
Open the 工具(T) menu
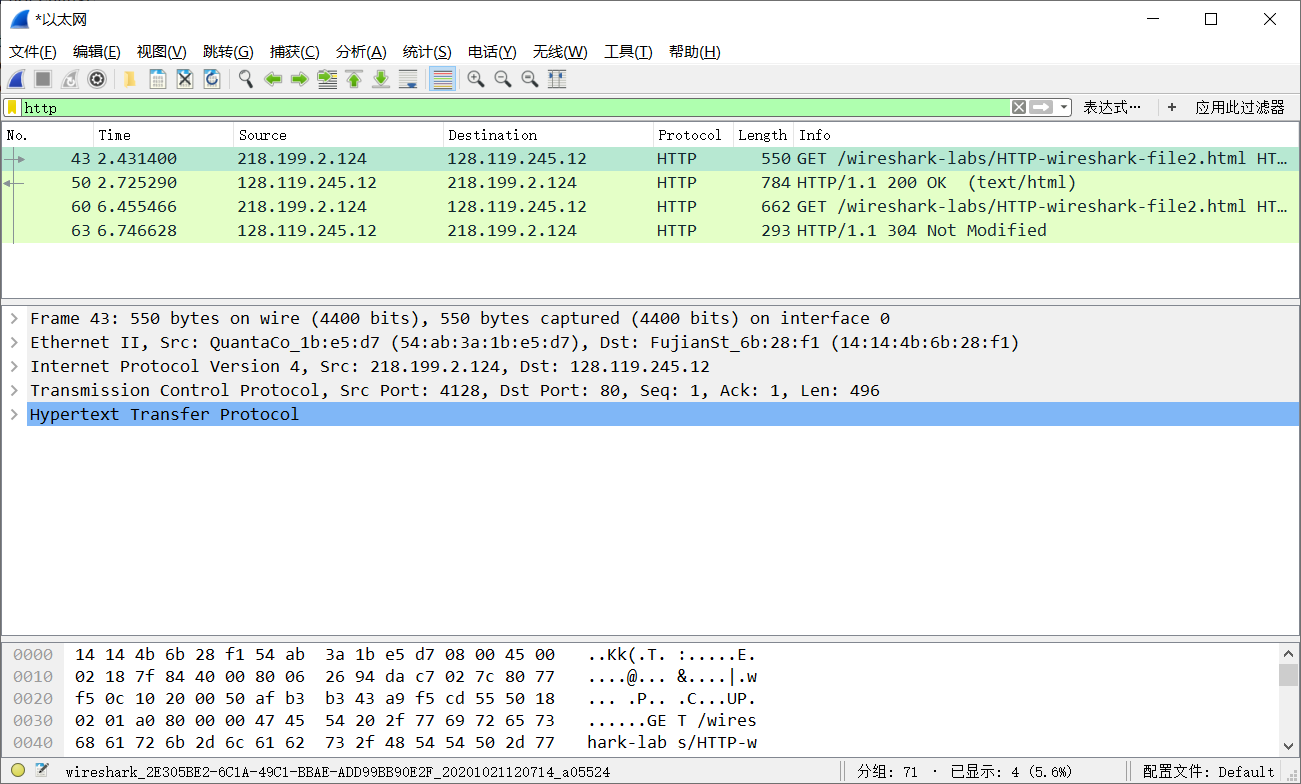click(x=628, y=52)
